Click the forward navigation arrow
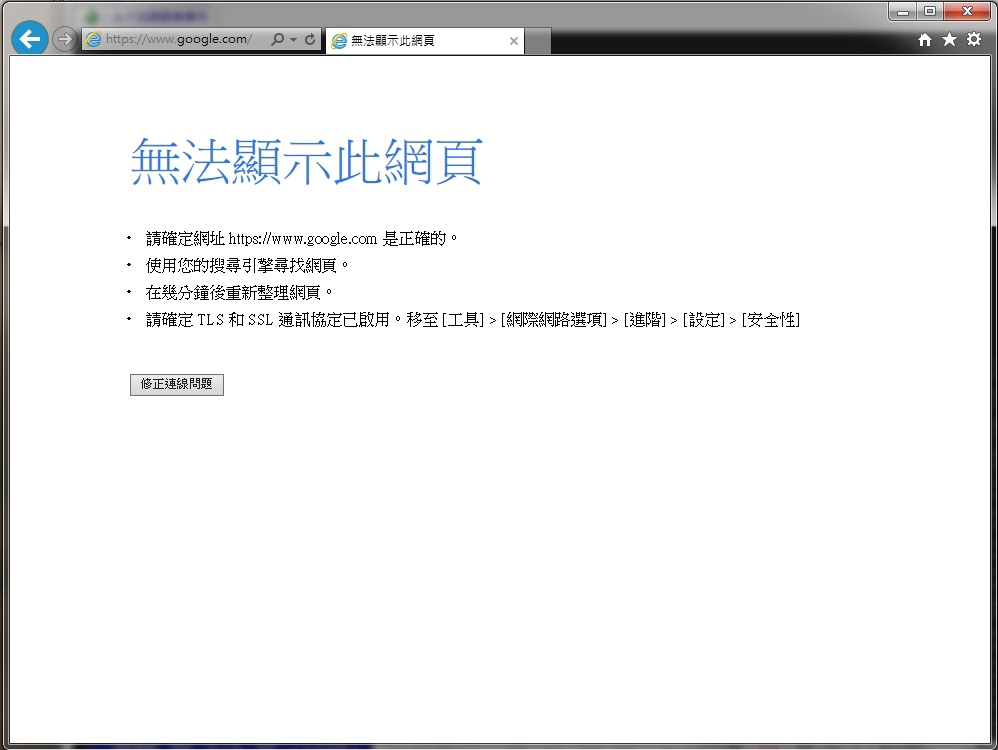Screen dimensions: 998x750 pyautogui.click(x=64, y=39)
